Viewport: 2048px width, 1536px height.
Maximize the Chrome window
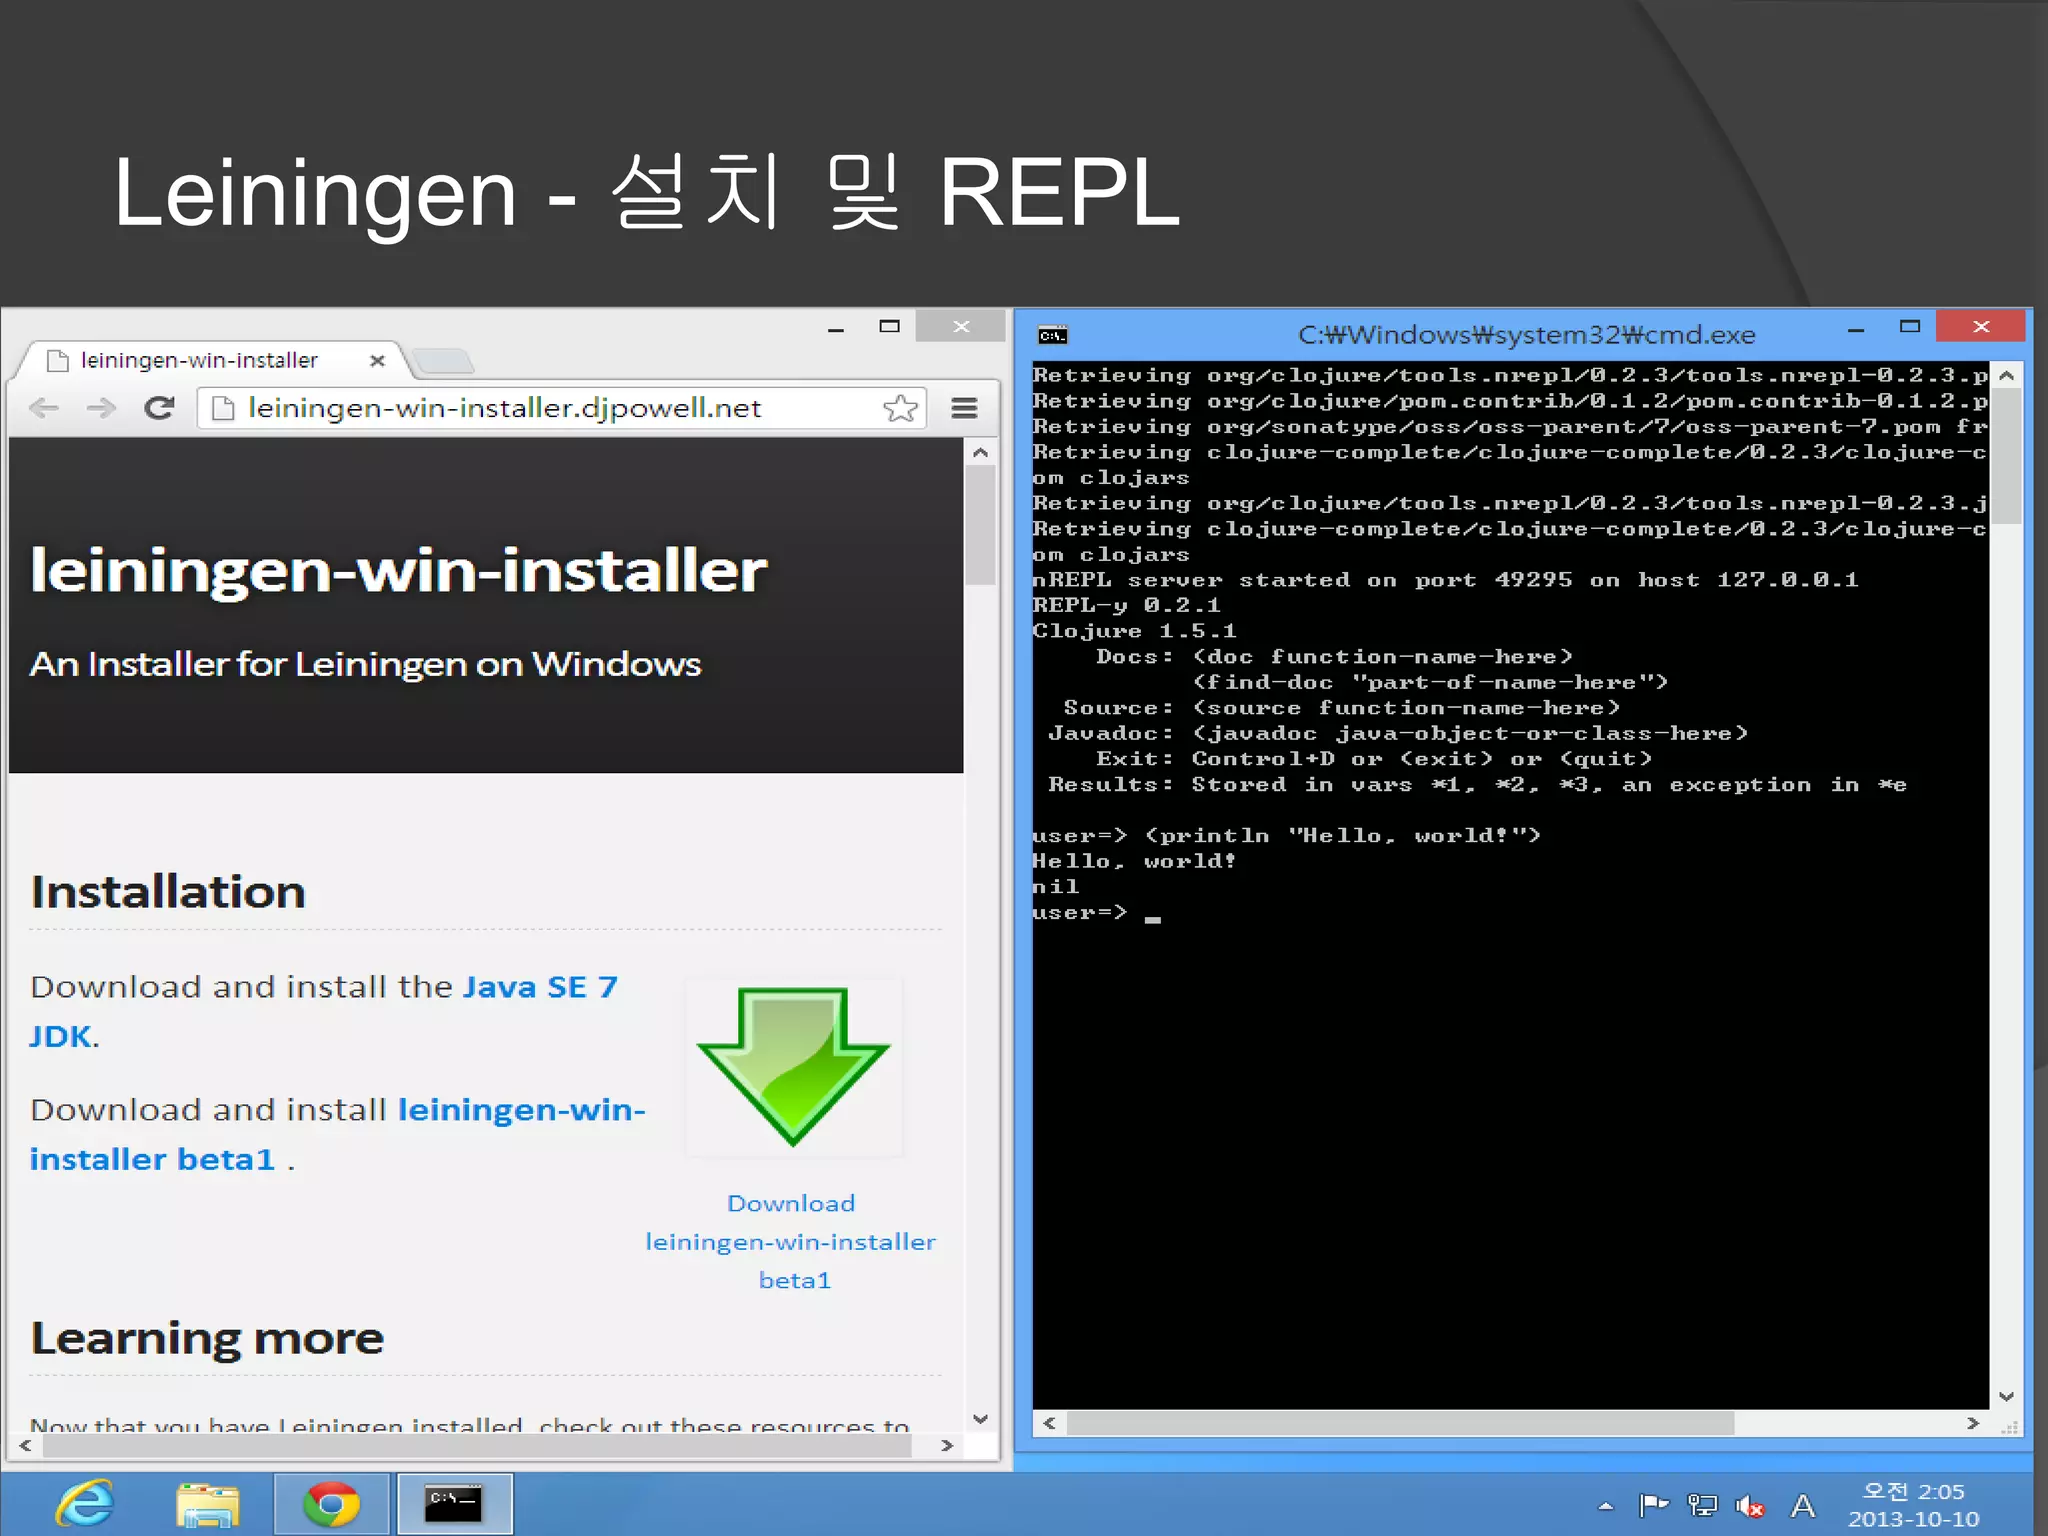889,326
